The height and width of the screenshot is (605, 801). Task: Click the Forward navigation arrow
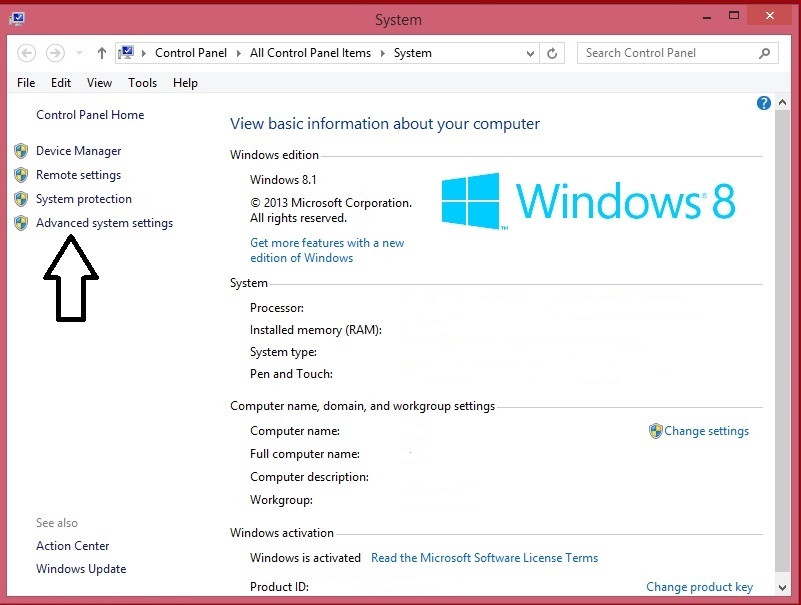[55, 53]
